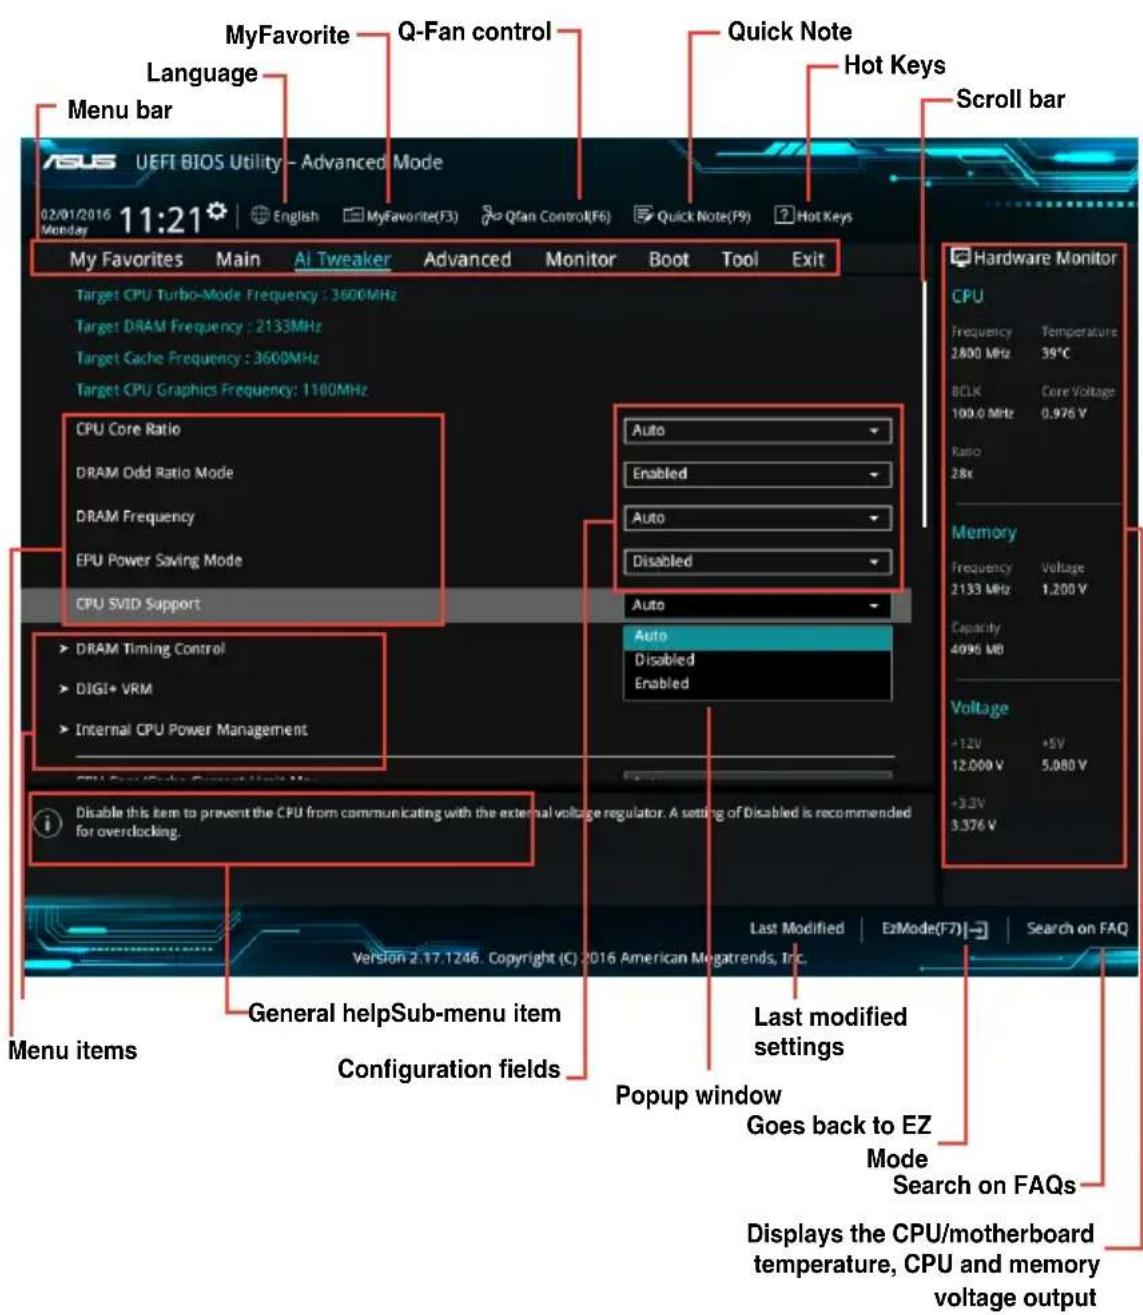Select the DRAM Odd Ratio Mode label
The image size is (1143, 1315).
155,473
